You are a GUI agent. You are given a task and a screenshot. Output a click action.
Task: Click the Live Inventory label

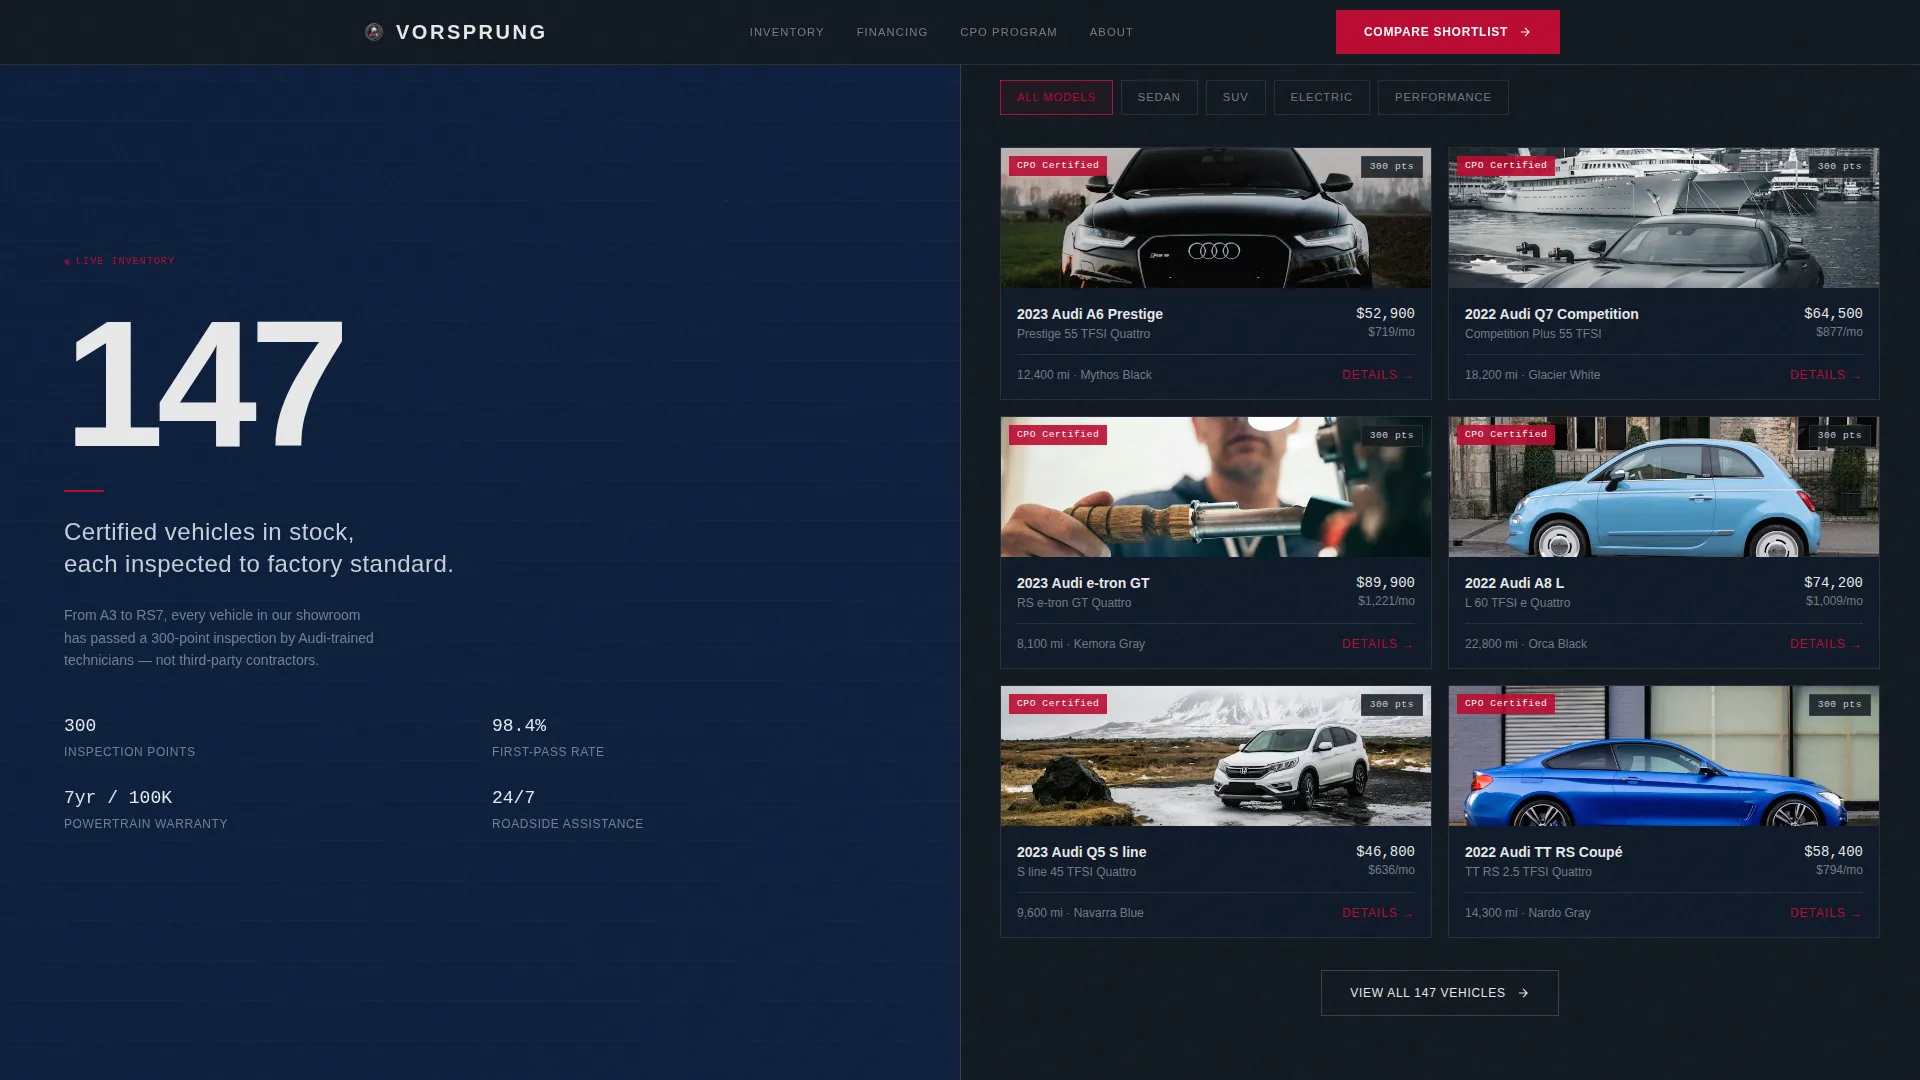(120, 261)
